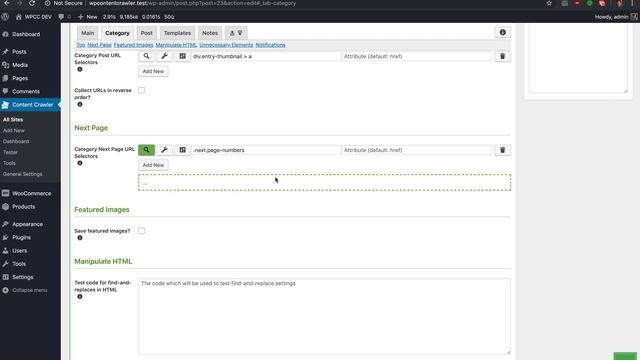Click search icon for Category Post URL Selectors
The width and height of the screenshot is (640, 360).
(146, 56)
